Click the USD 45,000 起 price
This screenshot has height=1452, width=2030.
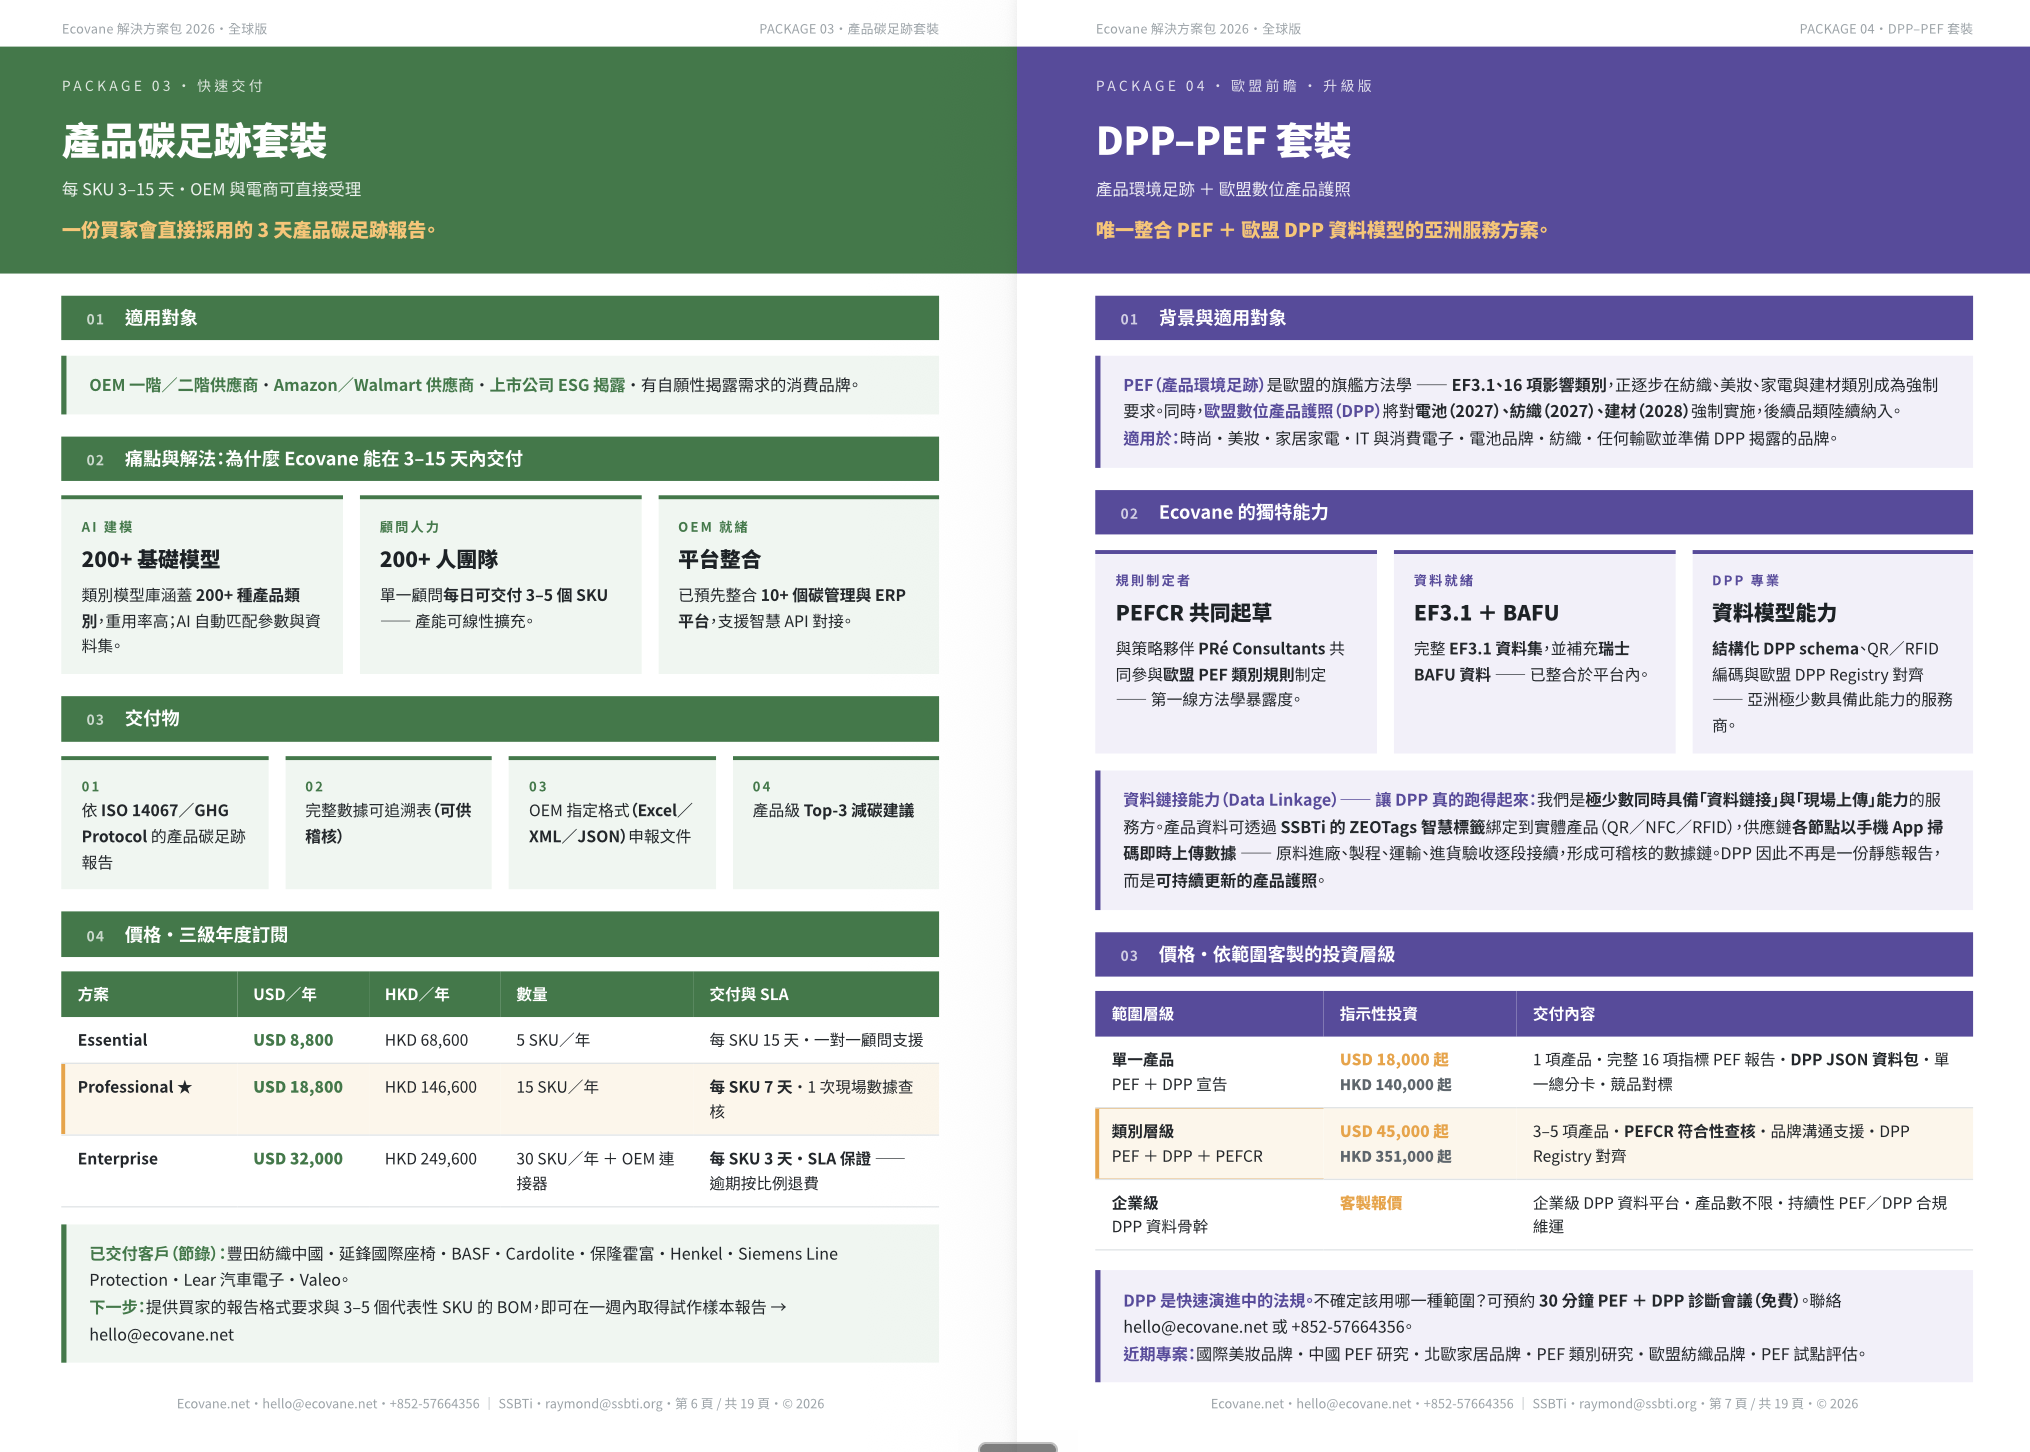1394,1132
